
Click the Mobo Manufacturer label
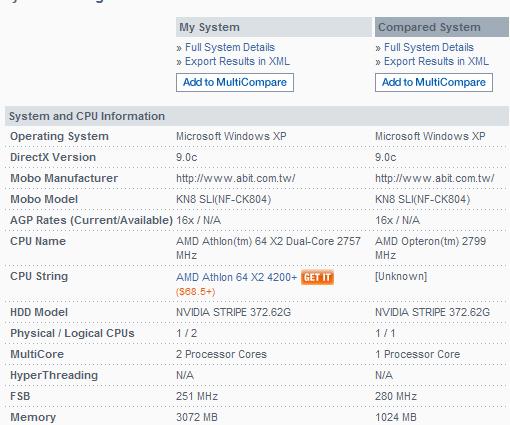pyautogui.click(x=64, y=178)
